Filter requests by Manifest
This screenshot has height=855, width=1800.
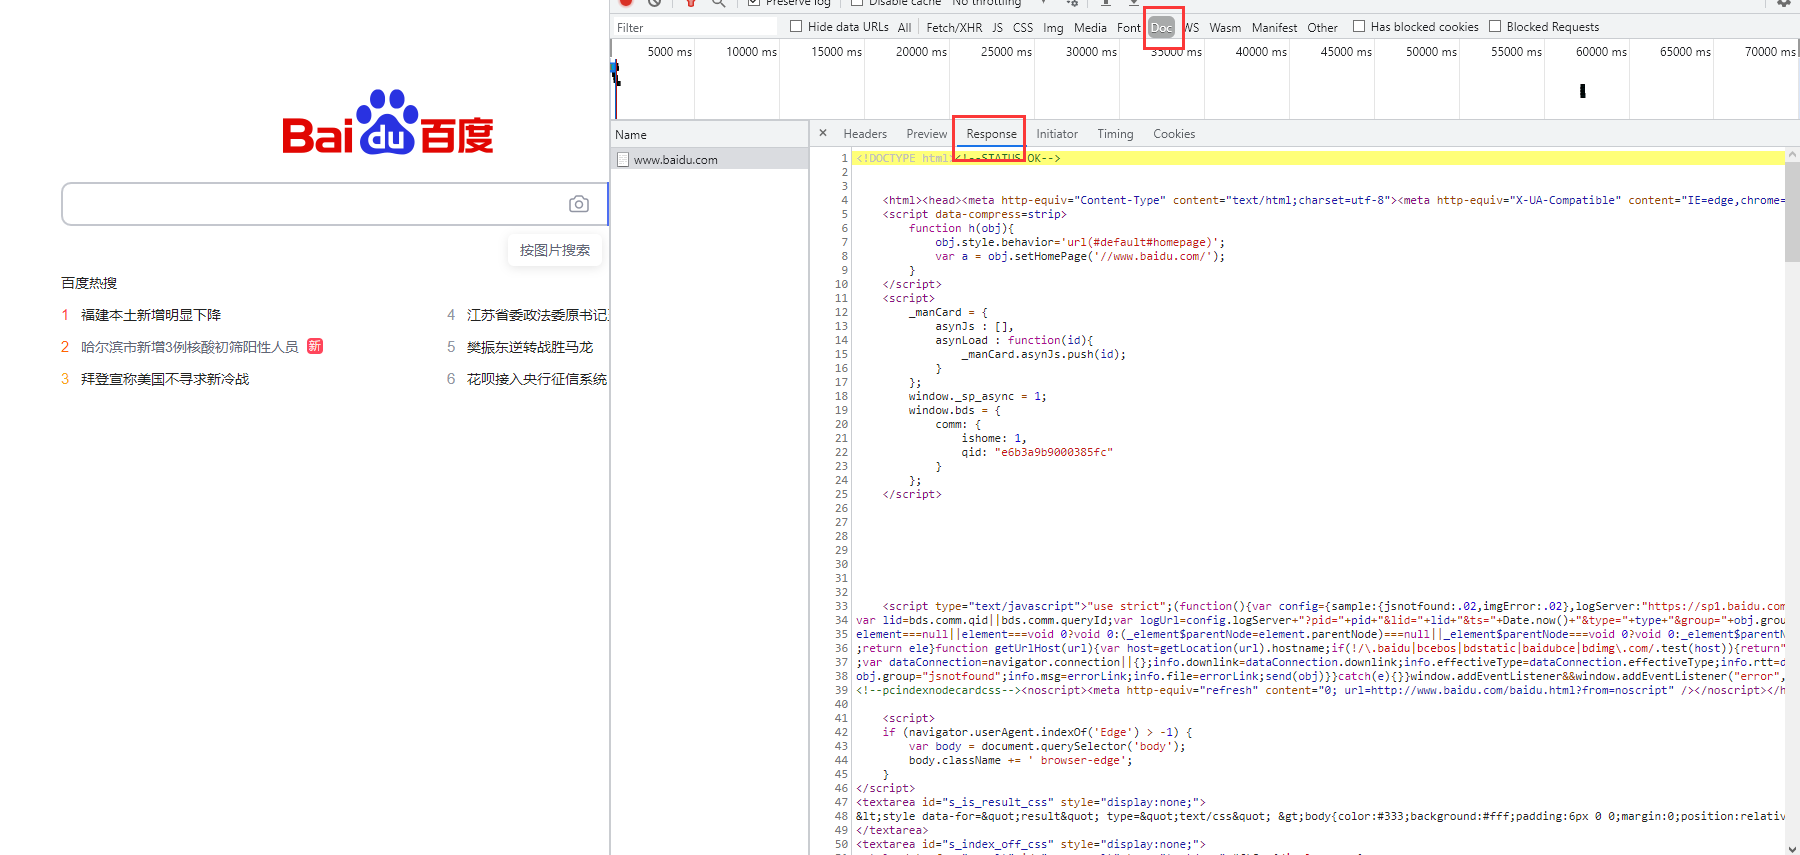[1274, 28]
